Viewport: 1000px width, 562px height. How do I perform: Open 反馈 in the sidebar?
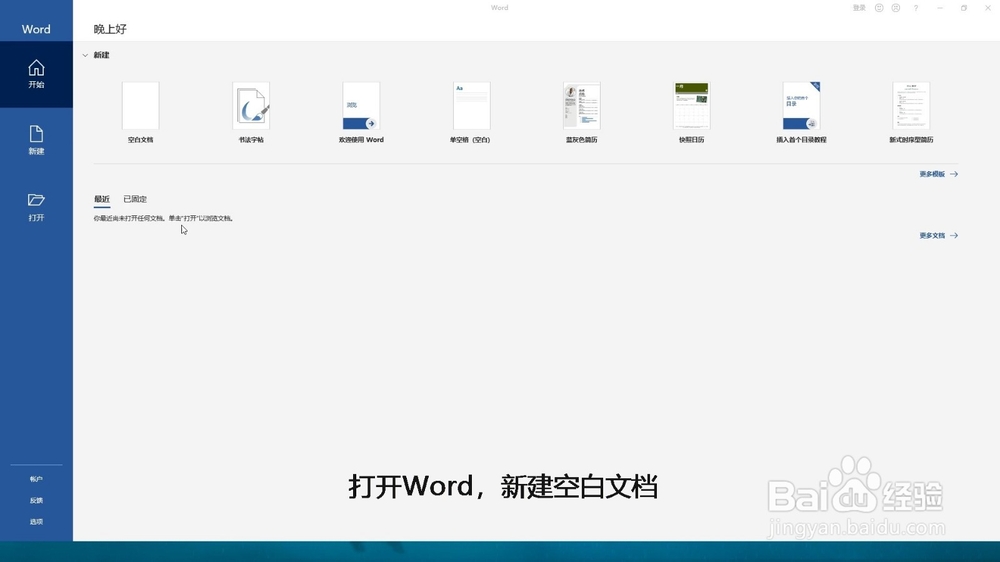coord(36,501)
